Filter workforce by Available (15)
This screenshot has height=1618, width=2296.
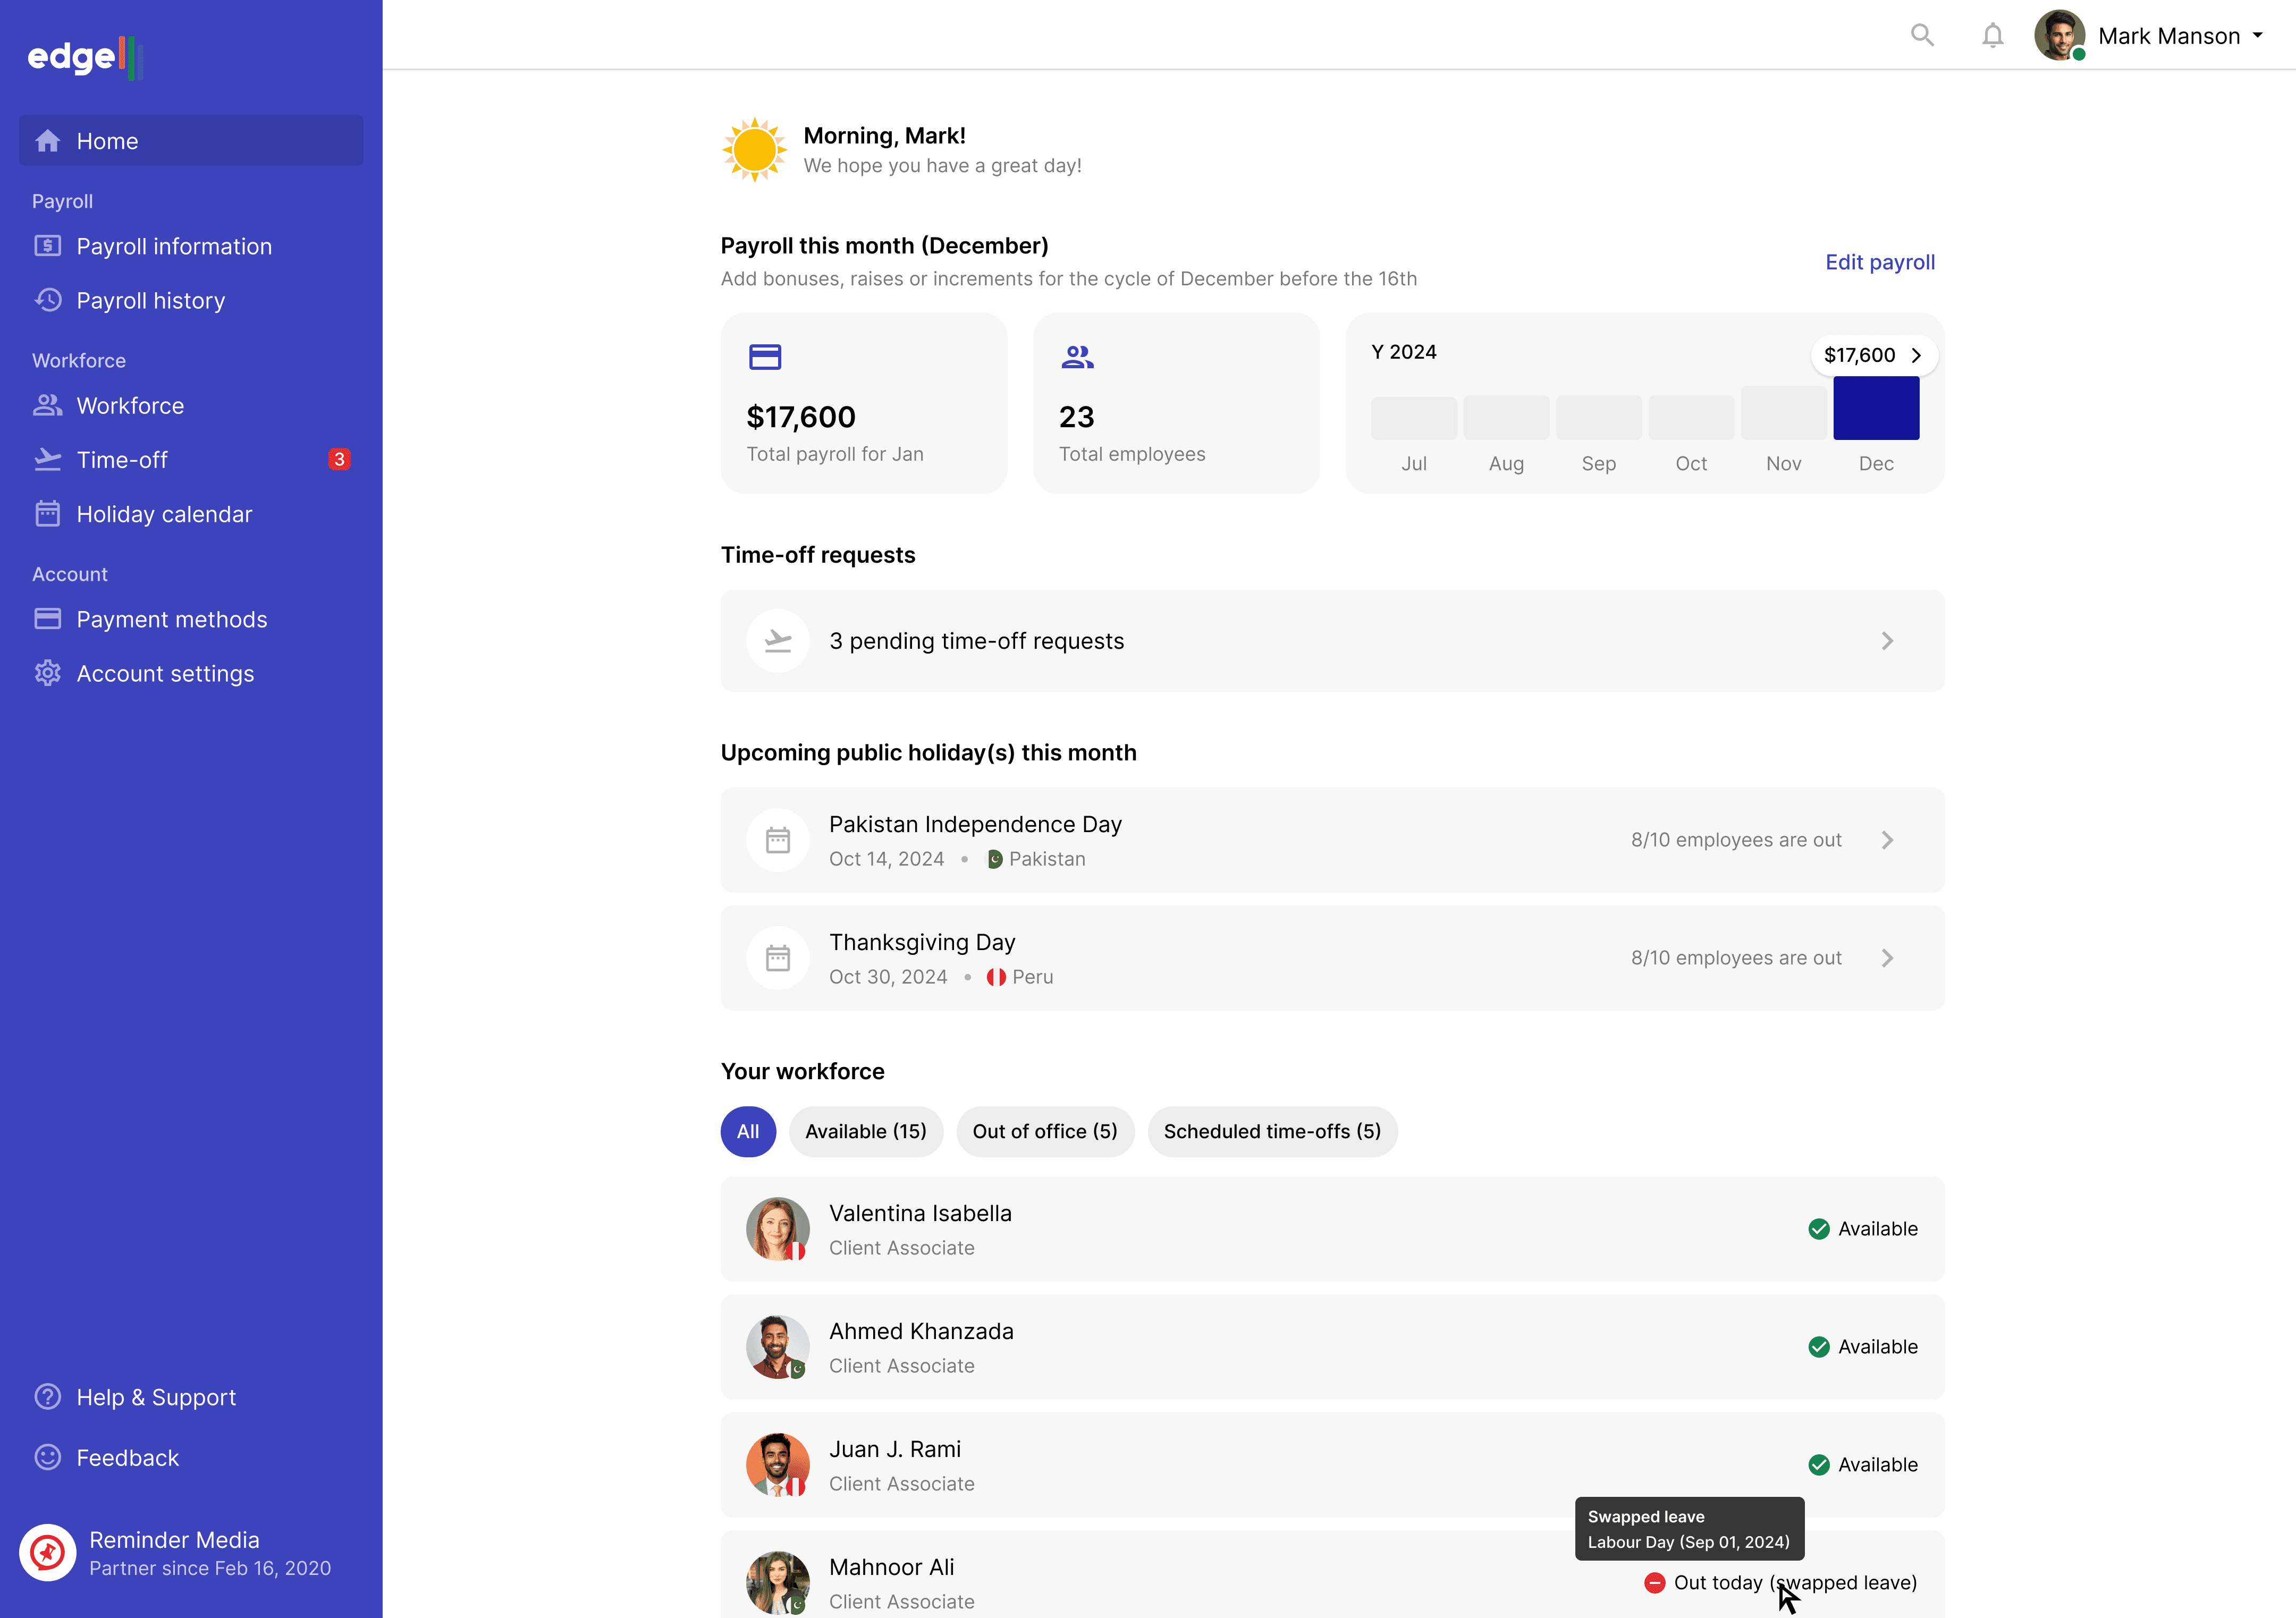point(865,1131)
